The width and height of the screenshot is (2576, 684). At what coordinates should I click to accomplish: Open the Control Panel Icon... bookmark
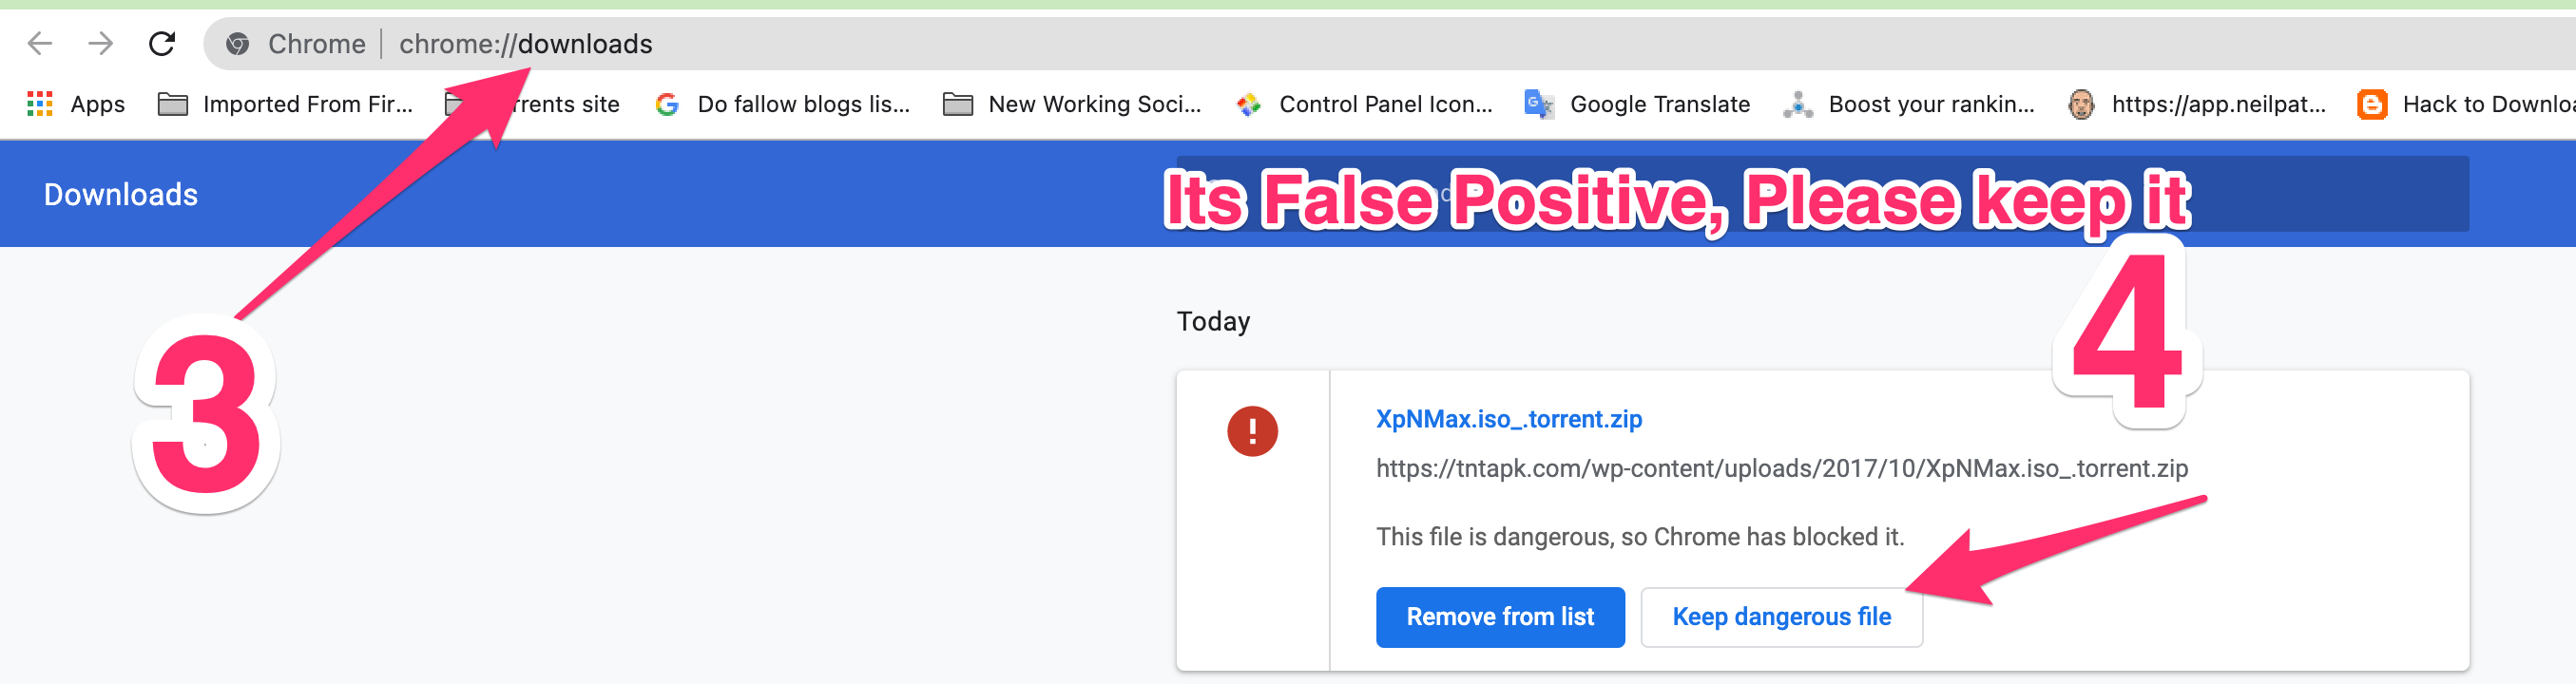pos(1364,104)
